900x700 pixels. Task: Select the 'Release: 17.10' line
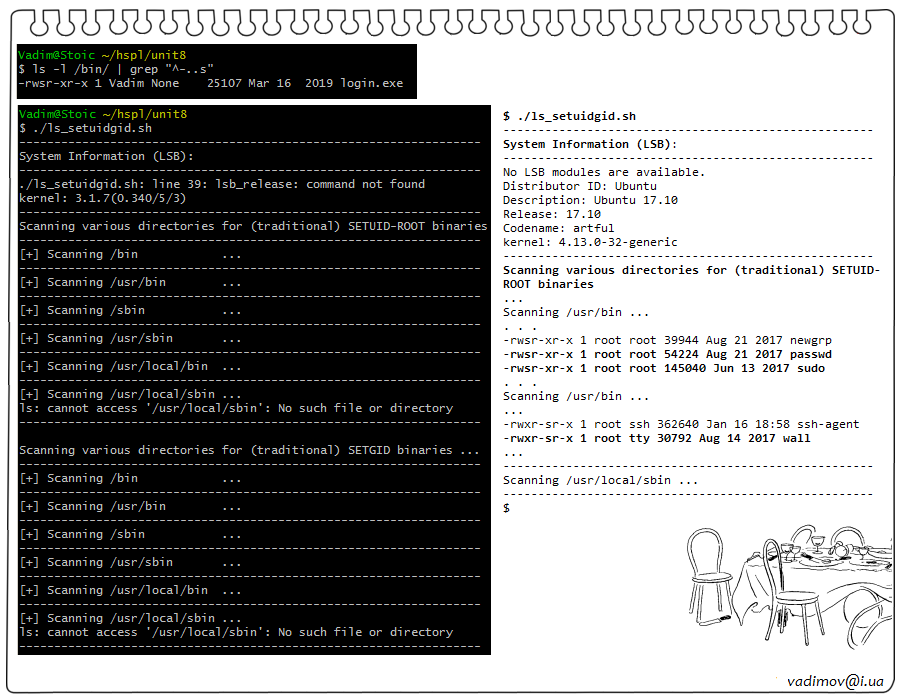[x=551, y=214]
